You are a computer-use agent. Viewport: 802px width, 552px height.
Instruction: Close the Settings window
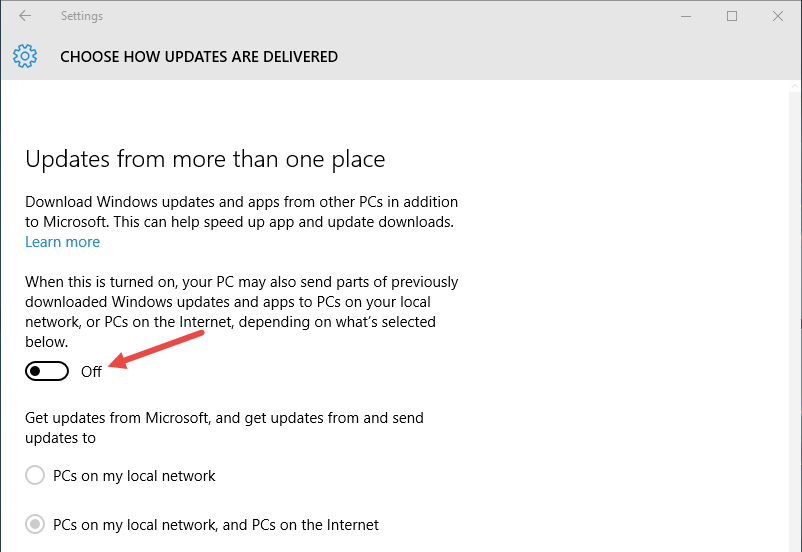pos(778,16)
